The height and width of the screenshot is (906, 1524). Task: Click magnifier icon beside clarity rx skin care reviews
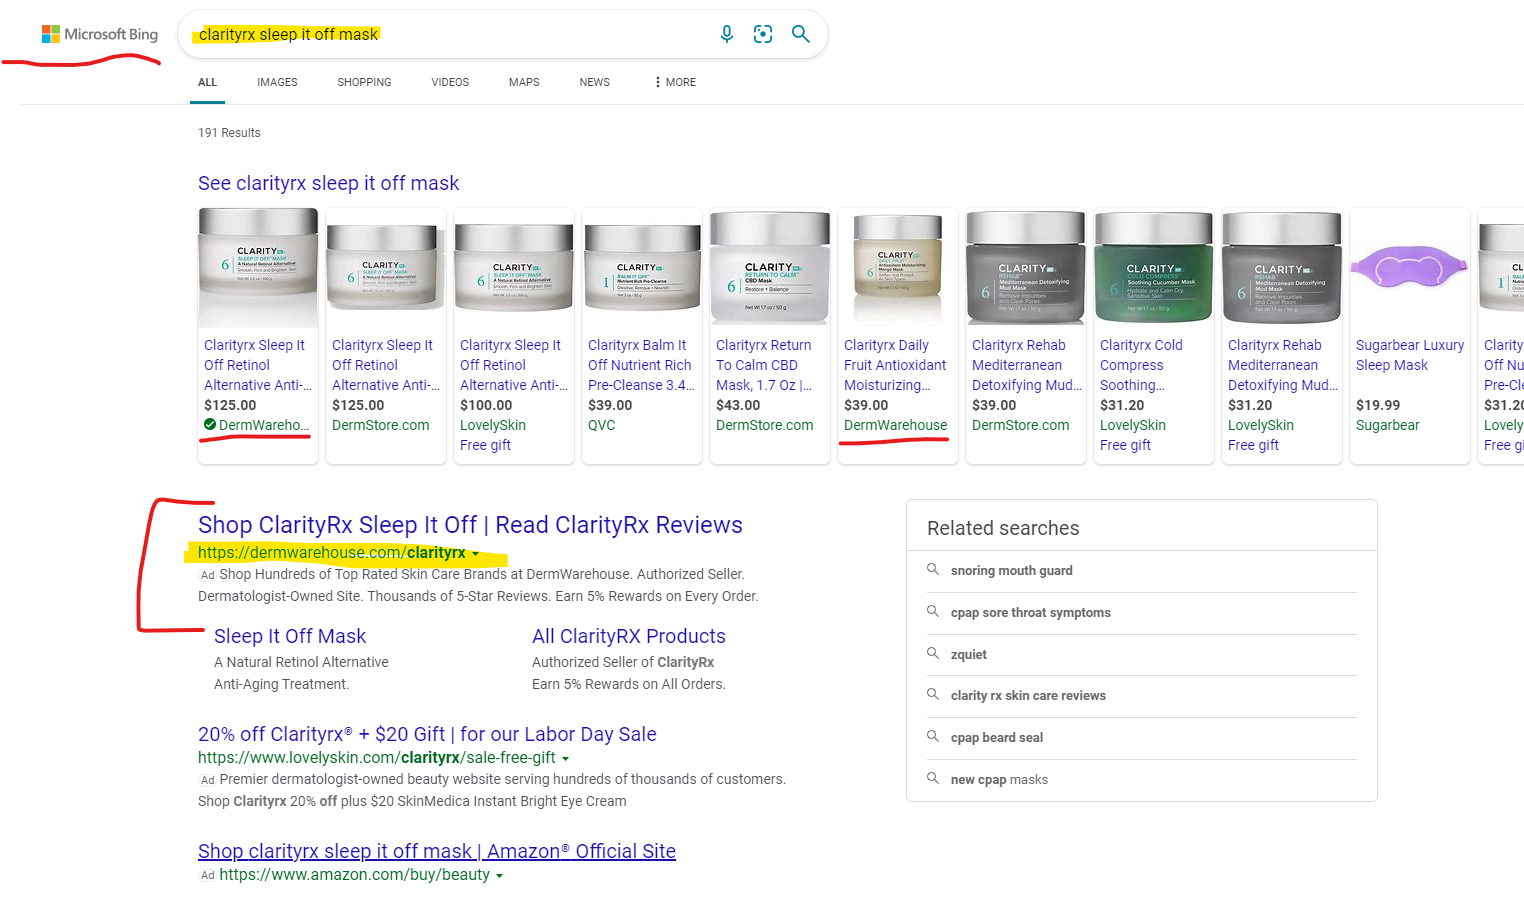pos(933,694)
